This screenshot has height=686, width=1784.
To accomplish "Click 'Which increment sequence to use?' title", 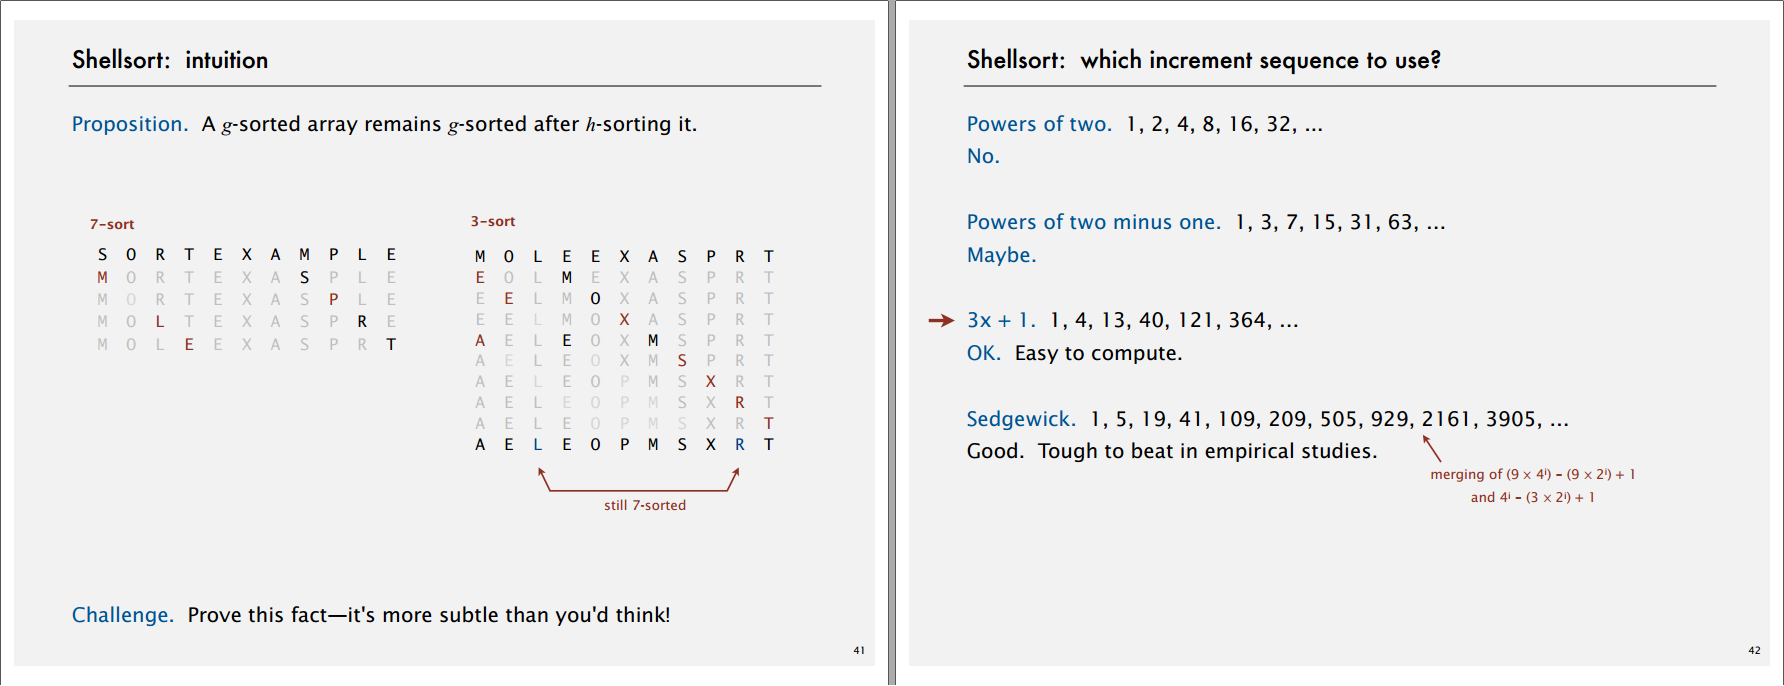I will (1261, 60).
